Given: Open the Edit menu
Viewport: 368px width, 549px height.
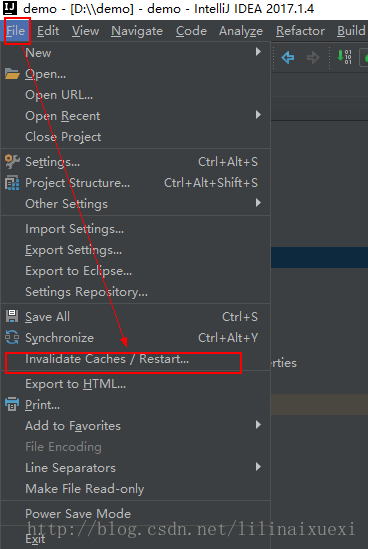Looking at the screenshot, I should coord(48,31).
